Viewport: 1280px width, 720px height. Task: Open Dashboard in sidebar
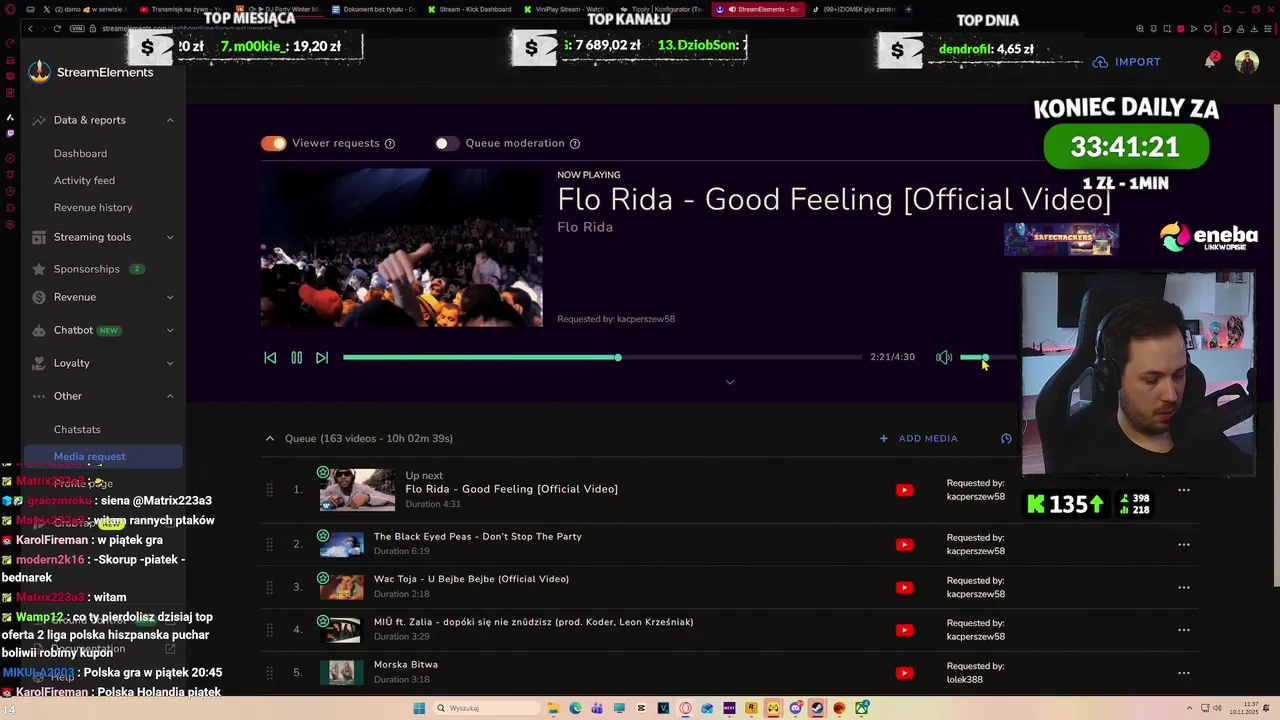point(80,153)
